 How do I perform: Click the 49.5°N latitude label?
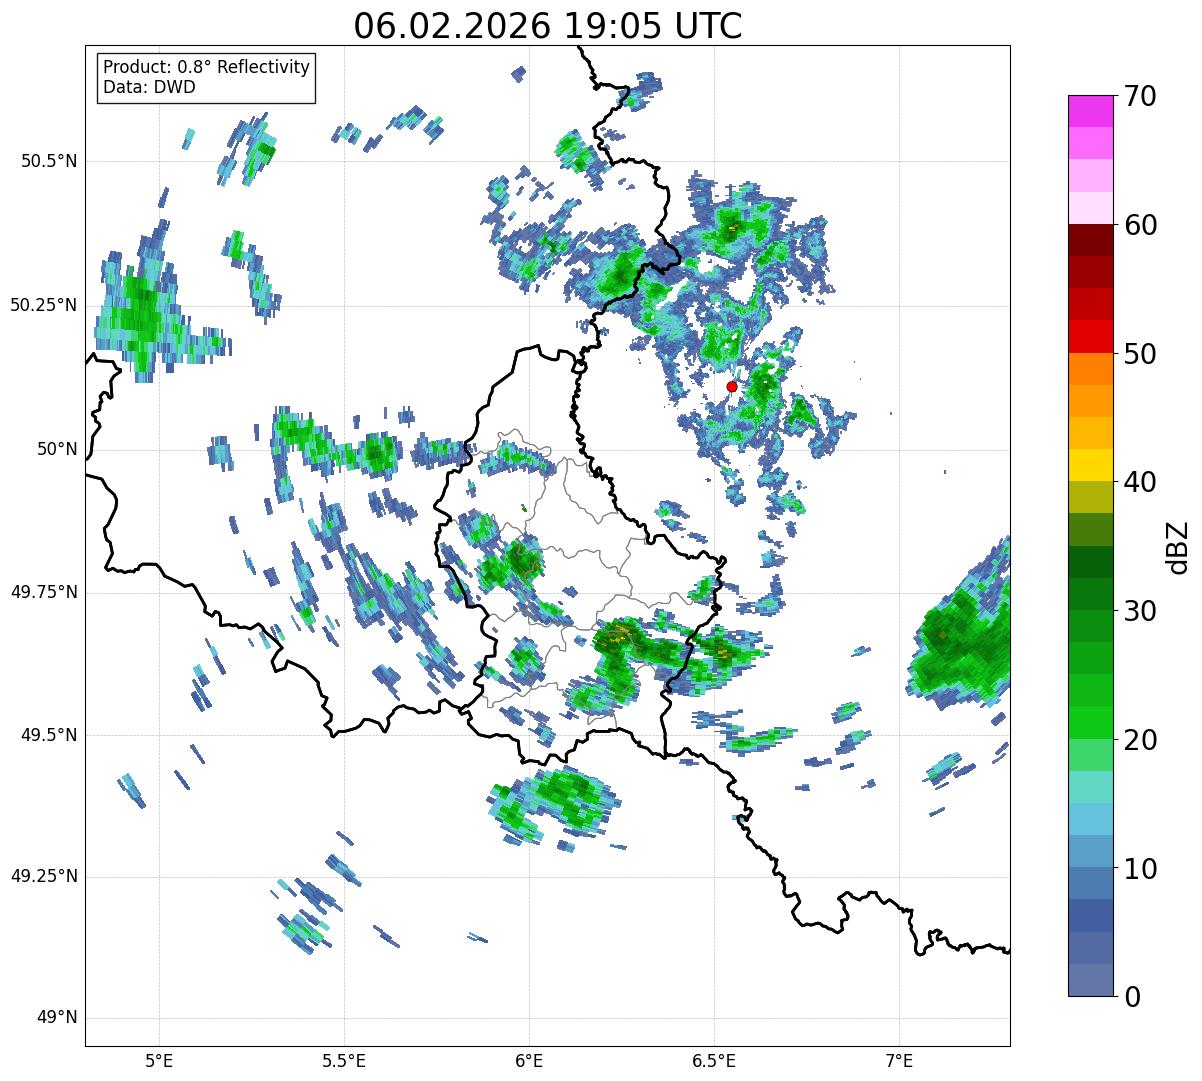(49, 735)
